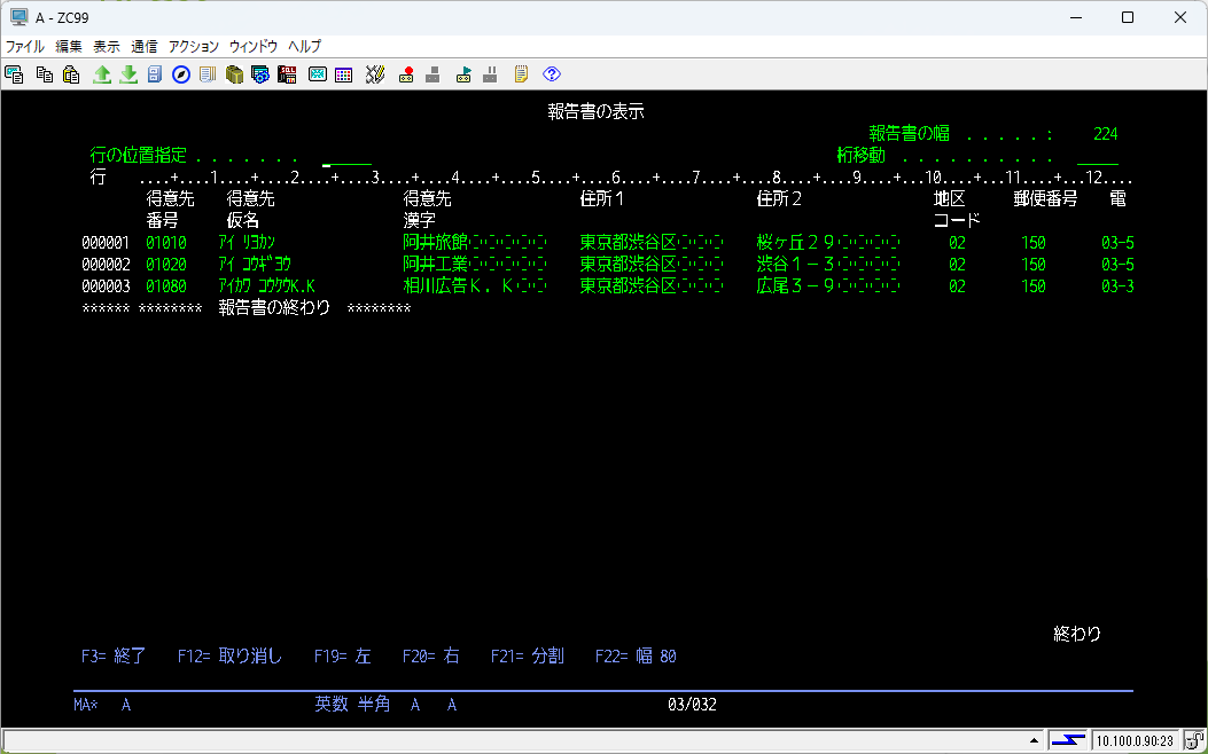Viewport: 1208px width, 754px height.
Task: Click the 報告書の終わり end marker
Action: click(x=274, y=308)
